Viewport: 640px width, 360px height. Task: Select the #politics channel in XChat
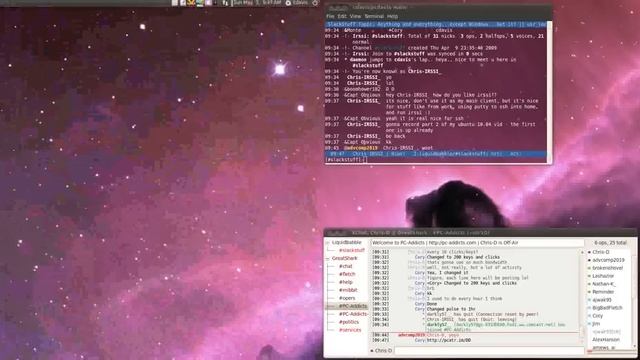[349, 322]
